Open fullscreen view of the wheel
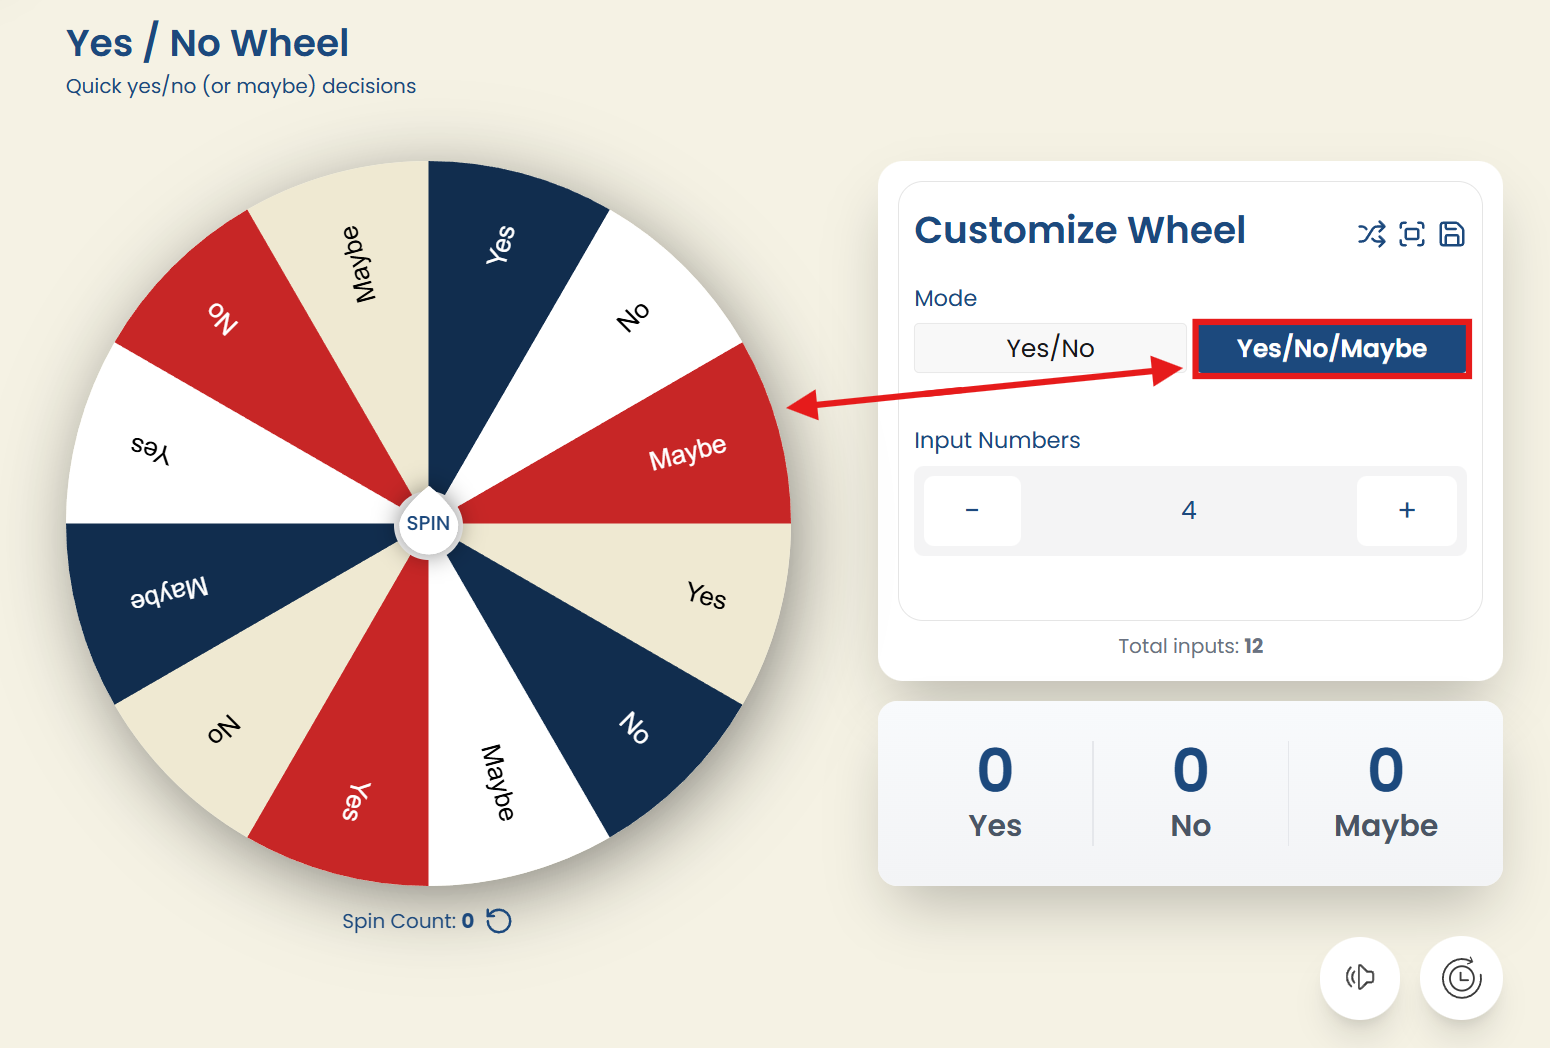 pyautogui.click(x=1412, y=233)
